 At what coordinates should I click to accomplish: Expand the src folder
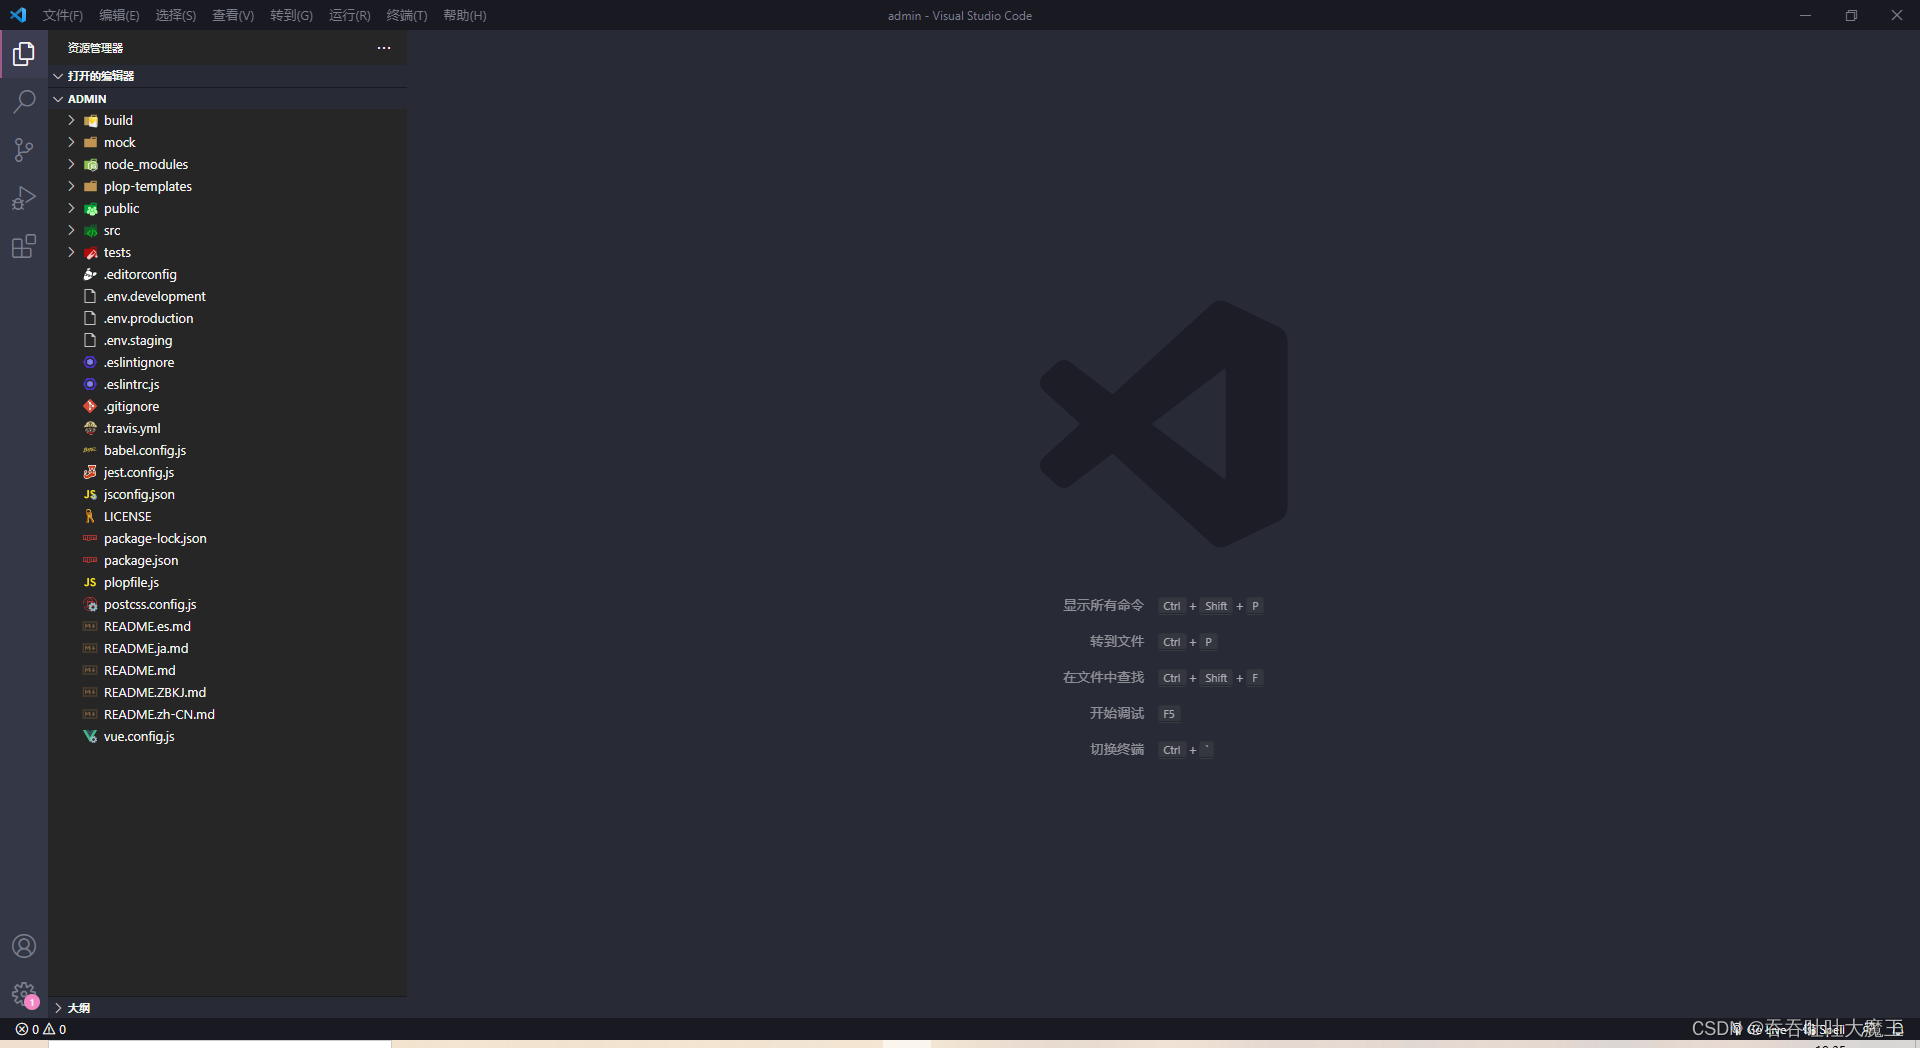[x=227, y=230]
